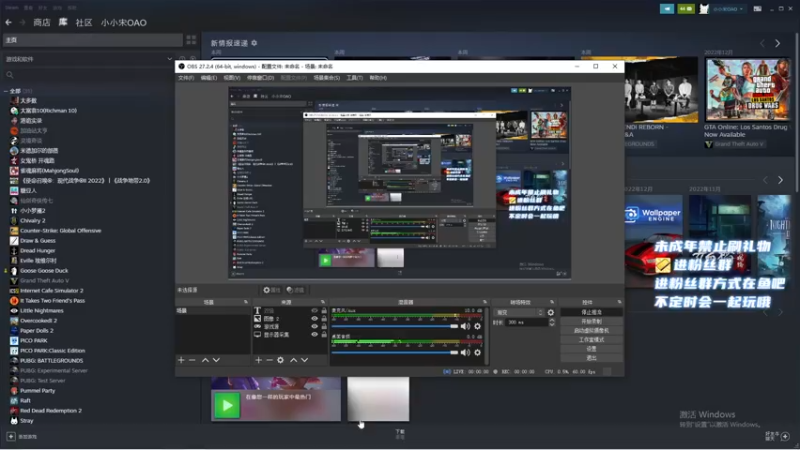Viewport: 800px width, 450px height.
Task: Open microphone mixer gear settings
Action: (478, 326)
